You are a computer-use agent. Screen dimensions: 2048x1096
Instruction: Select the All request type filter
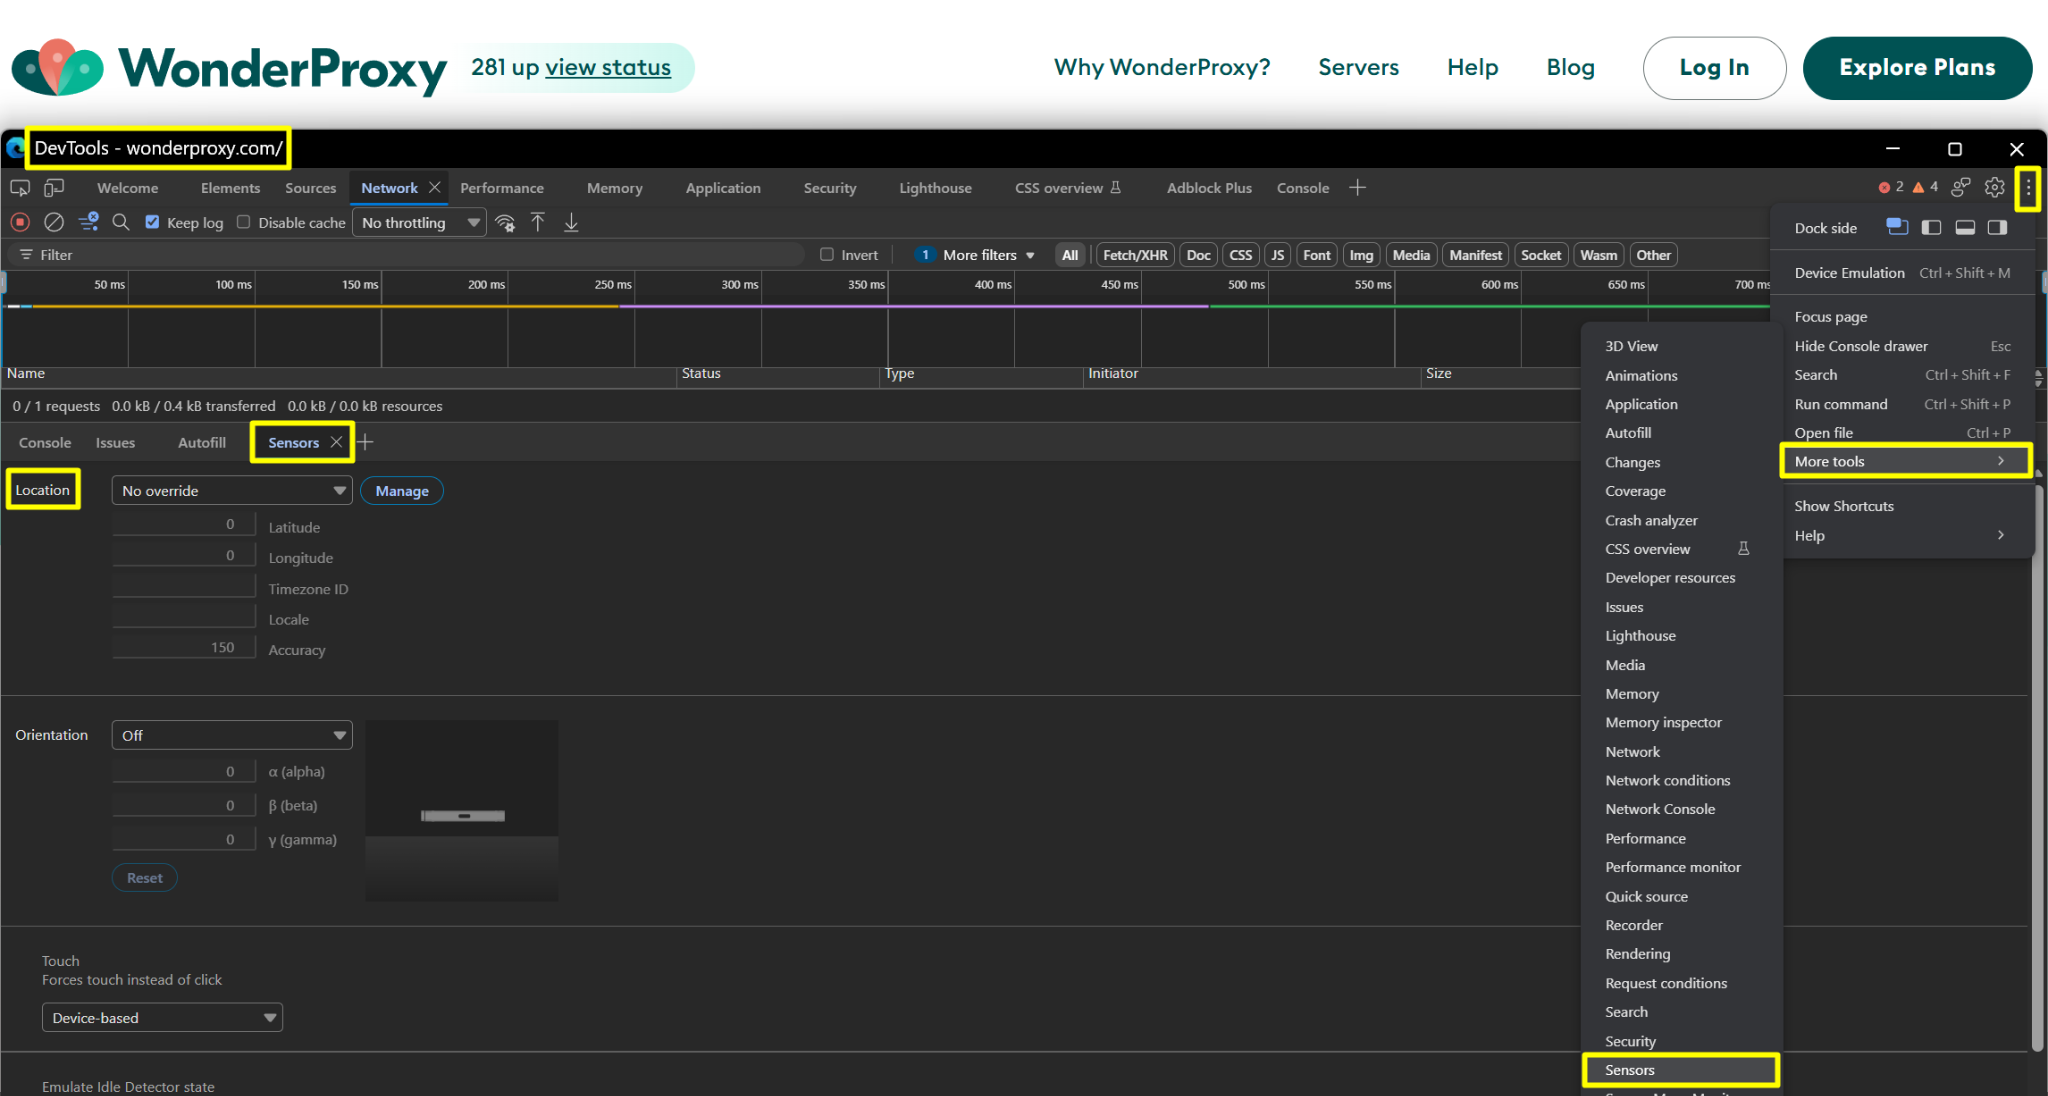[1070, 255]
